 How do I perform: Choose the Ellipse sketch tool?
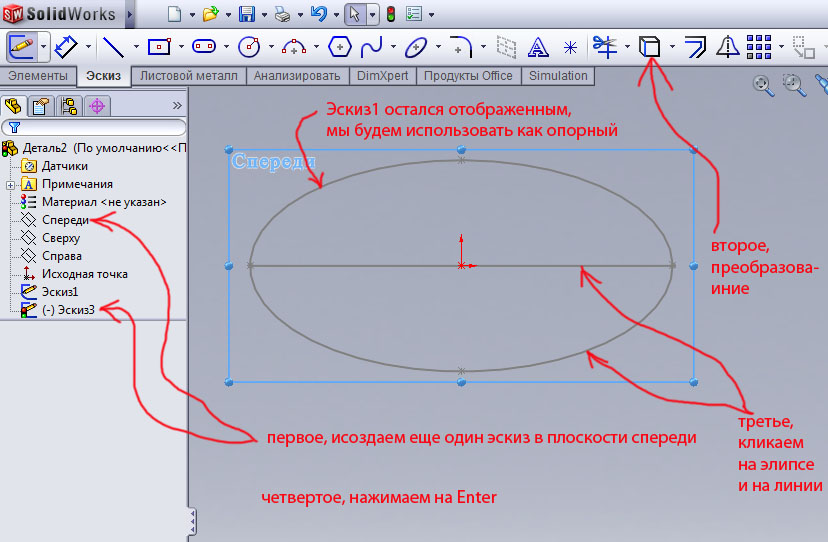point(416,46)
